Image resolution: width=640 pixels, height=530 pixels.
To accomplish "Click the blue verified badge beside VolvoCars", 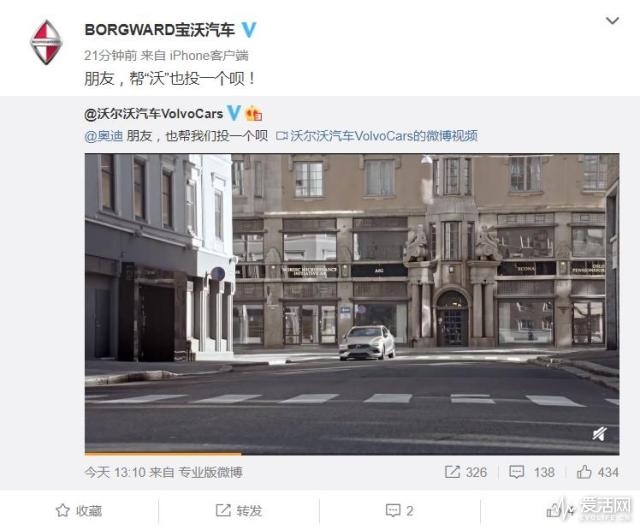I will pos(233,113).
